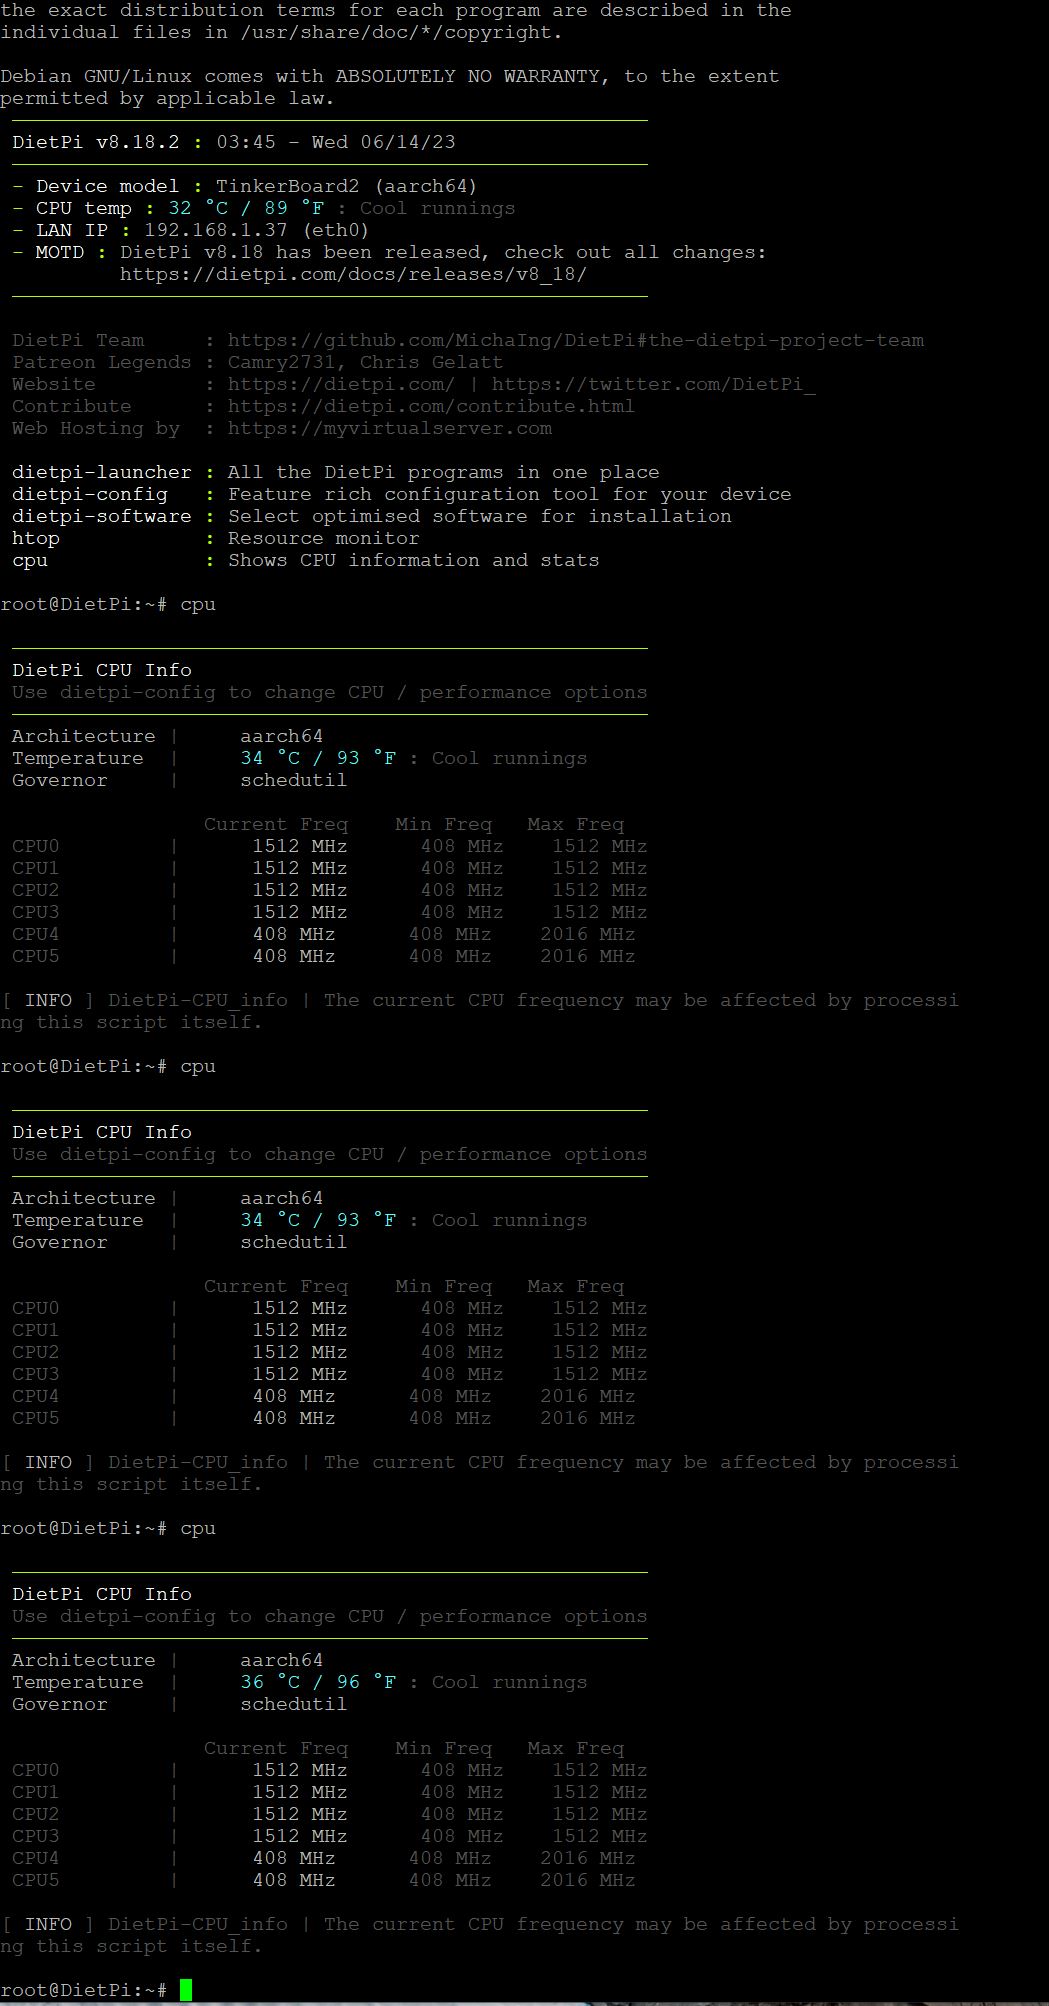Click the 'htop' command name

[x=36, y=538]
